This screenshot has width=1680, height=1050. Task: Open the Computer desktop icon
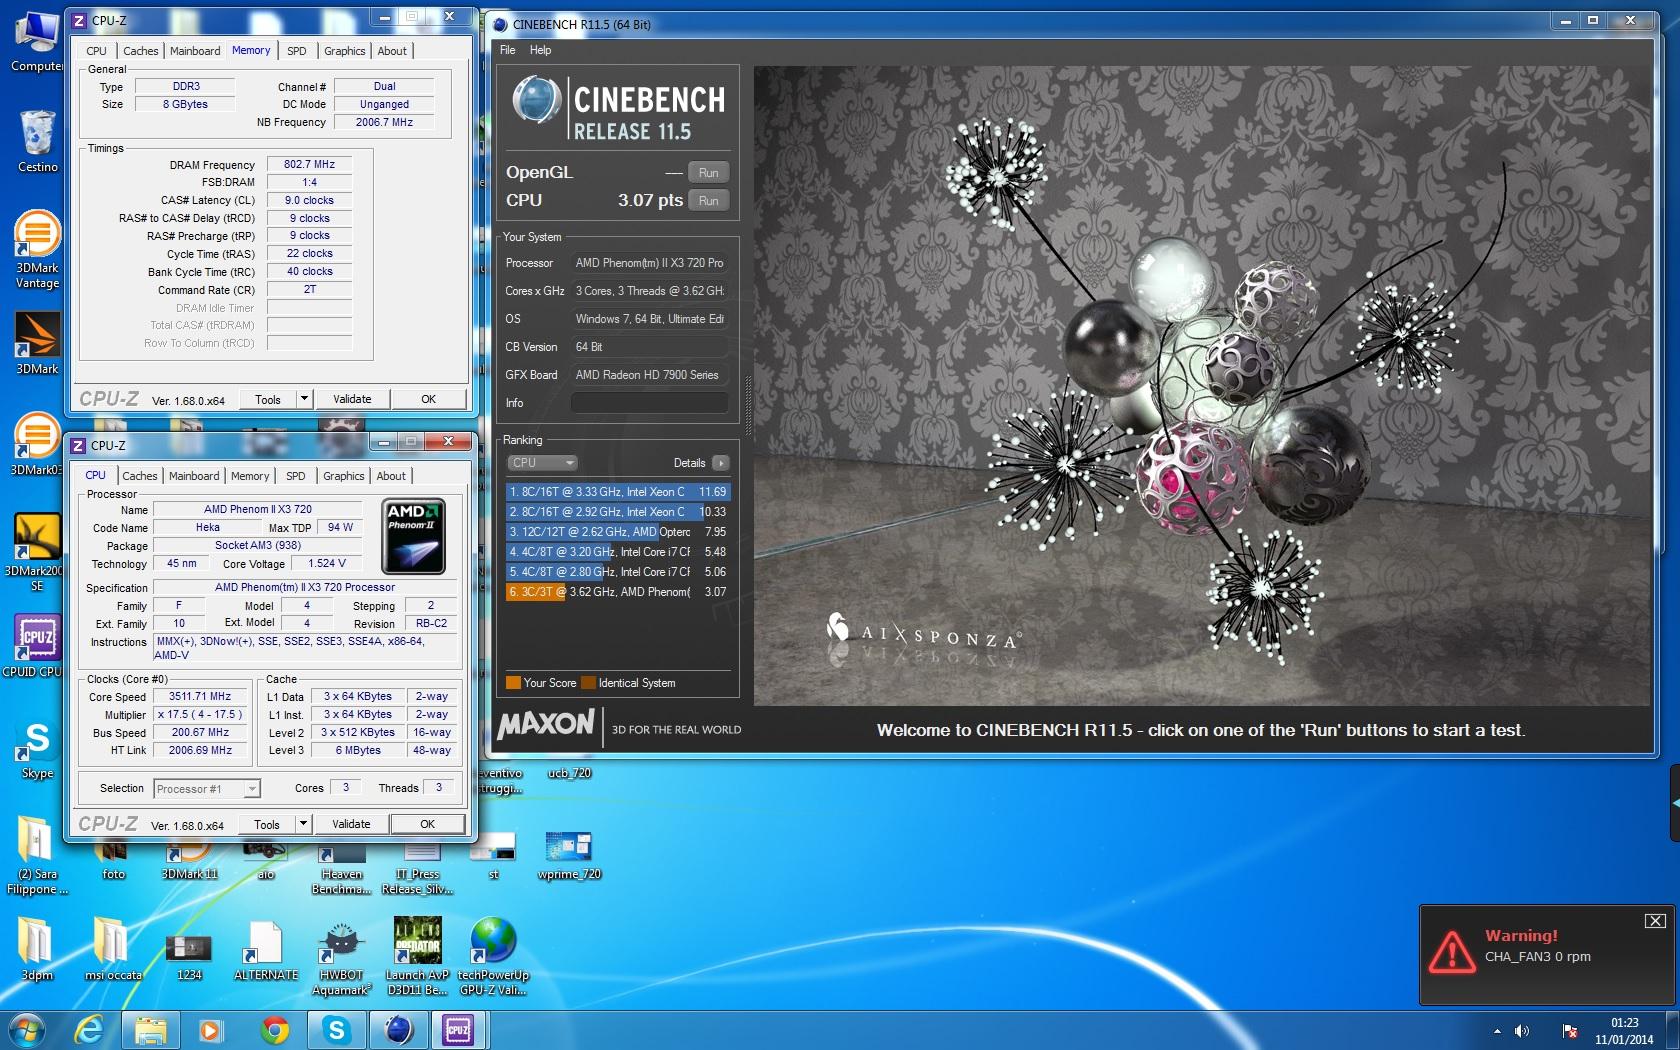pyautogui.click(x=37, y=42)
